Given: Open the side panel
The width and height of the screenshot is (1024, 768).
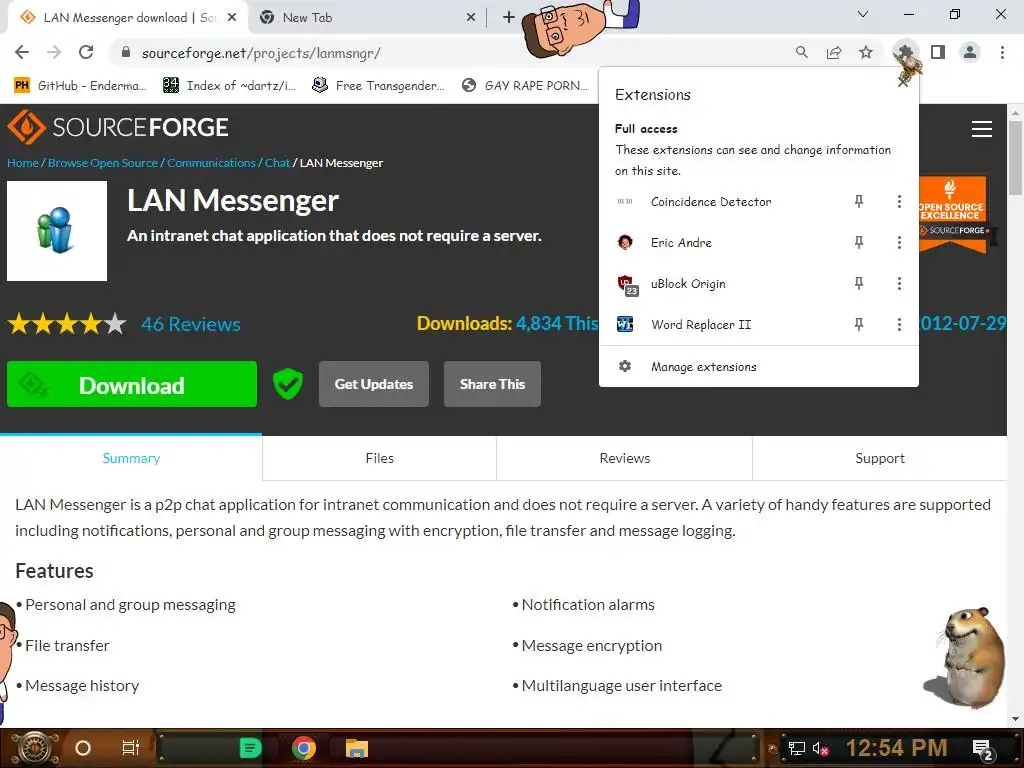Looking at the screenshot, I should click(938, 52).
